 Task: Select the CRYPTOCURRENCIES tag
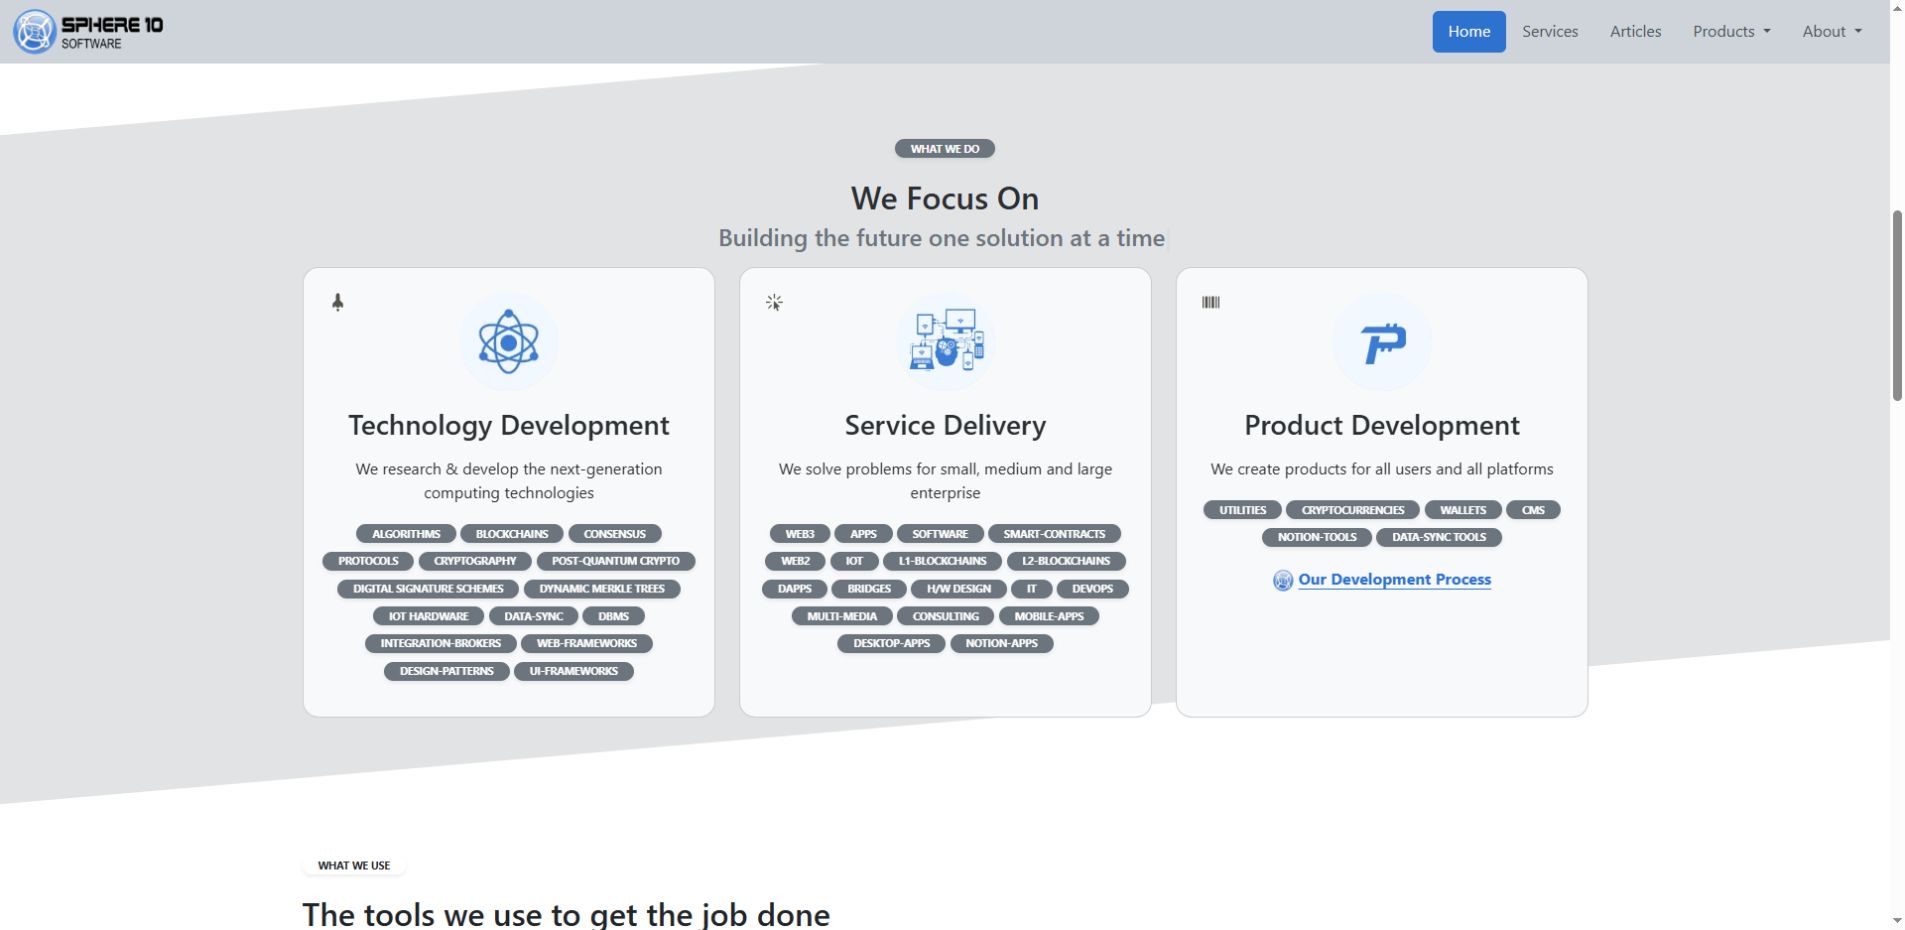click(x=1352, y=510)
